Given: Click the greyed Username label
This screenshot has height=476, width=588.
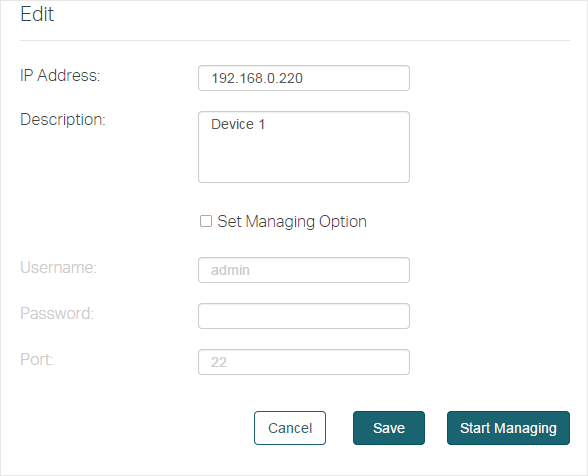Looking at the screenshot, I should pos(58,267).
